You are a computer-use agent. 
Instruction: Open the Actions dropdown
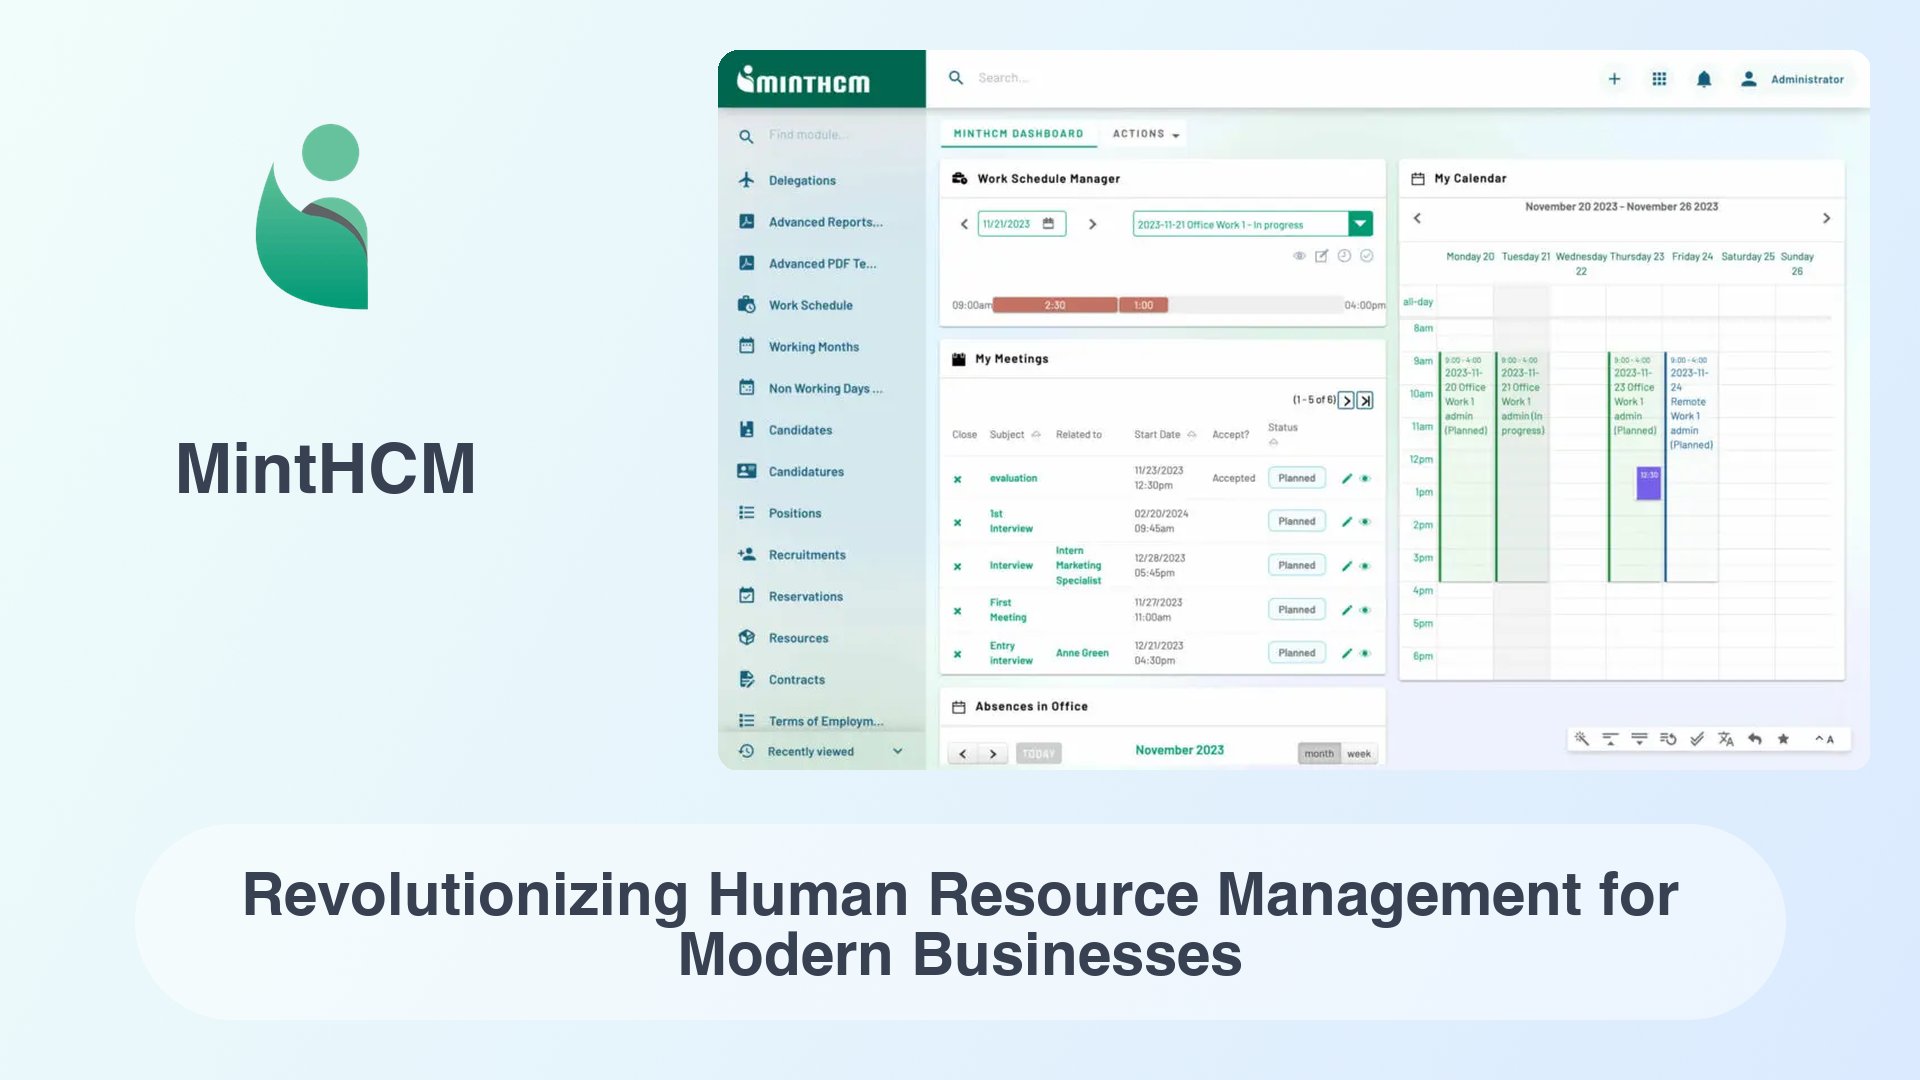pos(1146,134)
